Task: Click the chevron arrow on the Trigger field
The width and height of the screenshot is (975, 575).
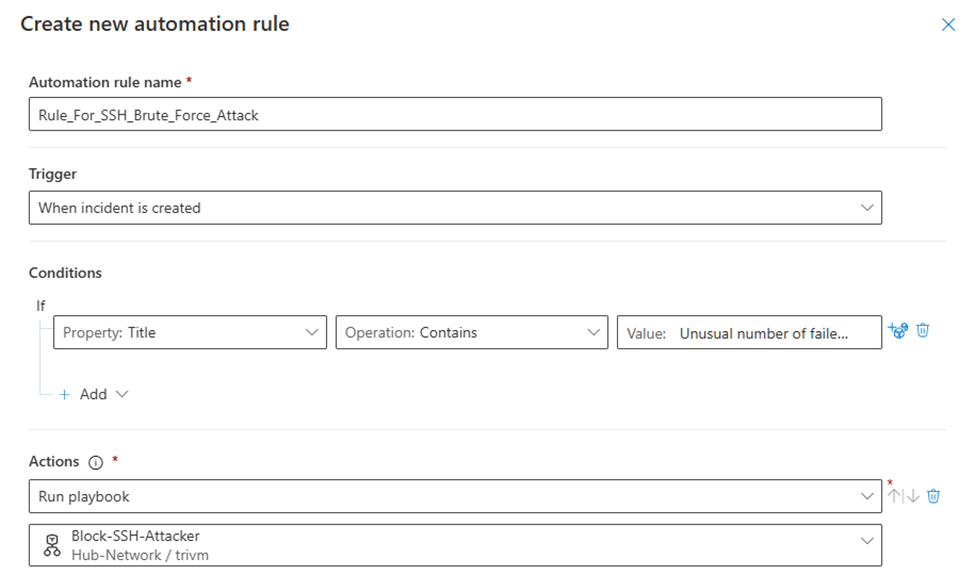Action: tap(867, 208)
